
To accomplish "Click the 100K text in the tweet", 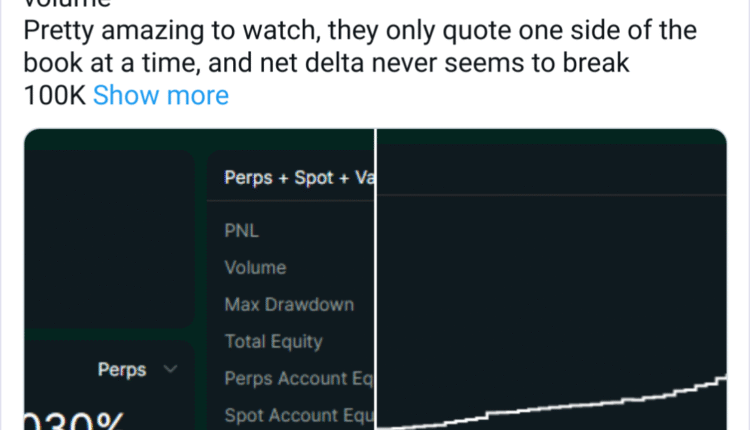I will (53, 96).
